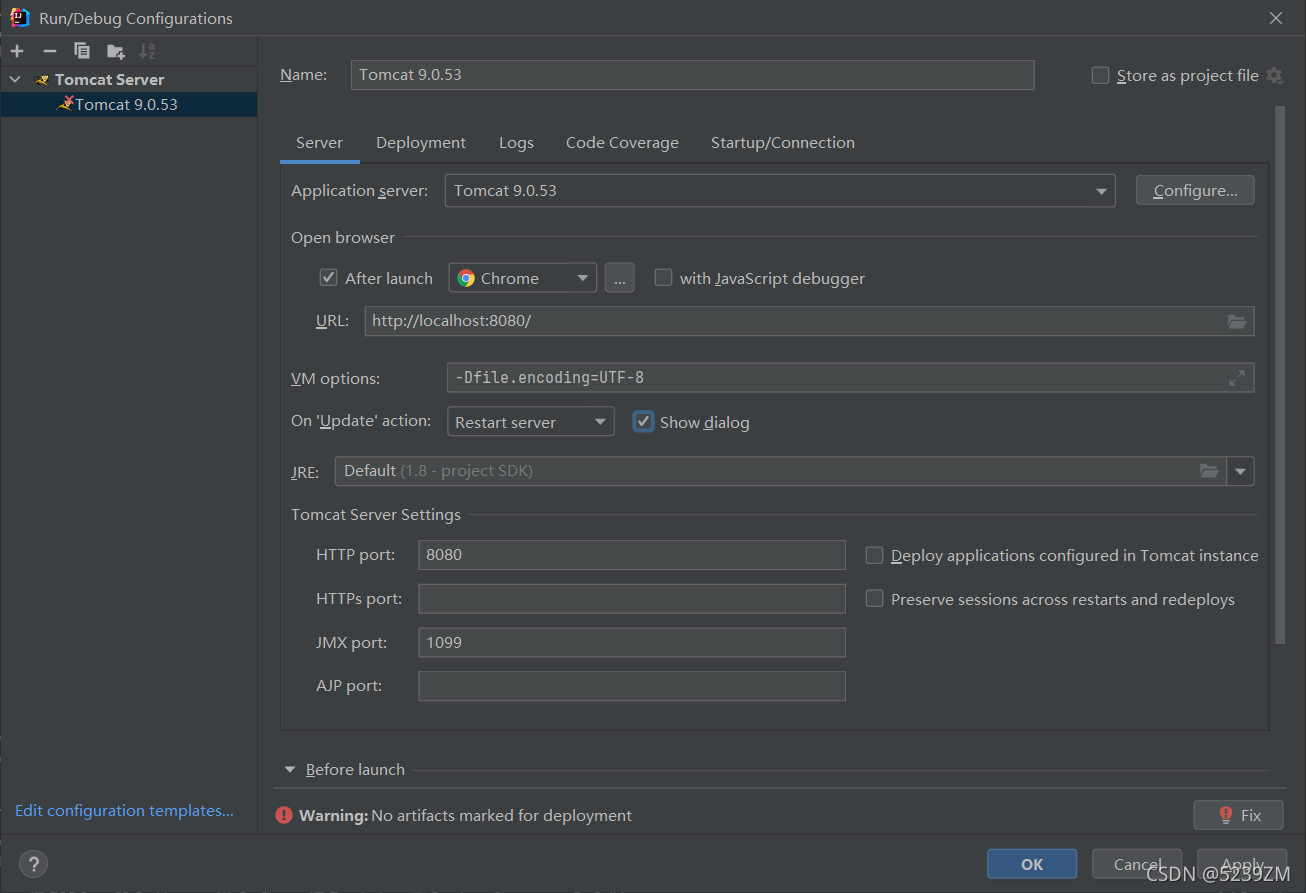Click the AJP port field

(x=632, y=686)
